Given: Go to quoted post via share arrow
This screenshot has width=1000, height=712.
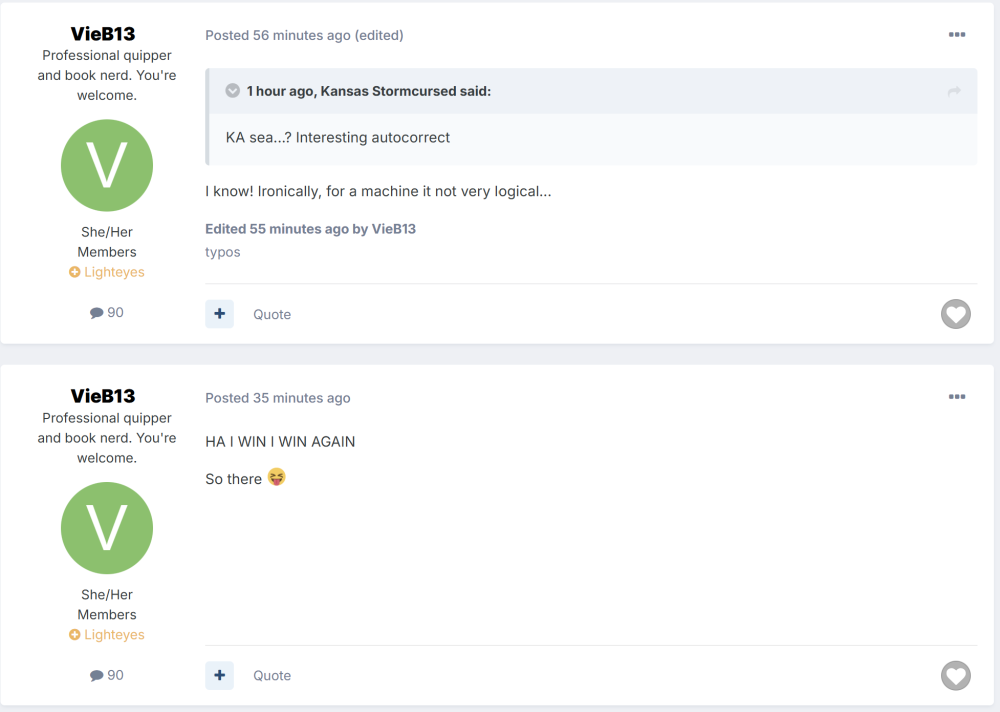Looking at the screenshot, I should tap(954, 91).
